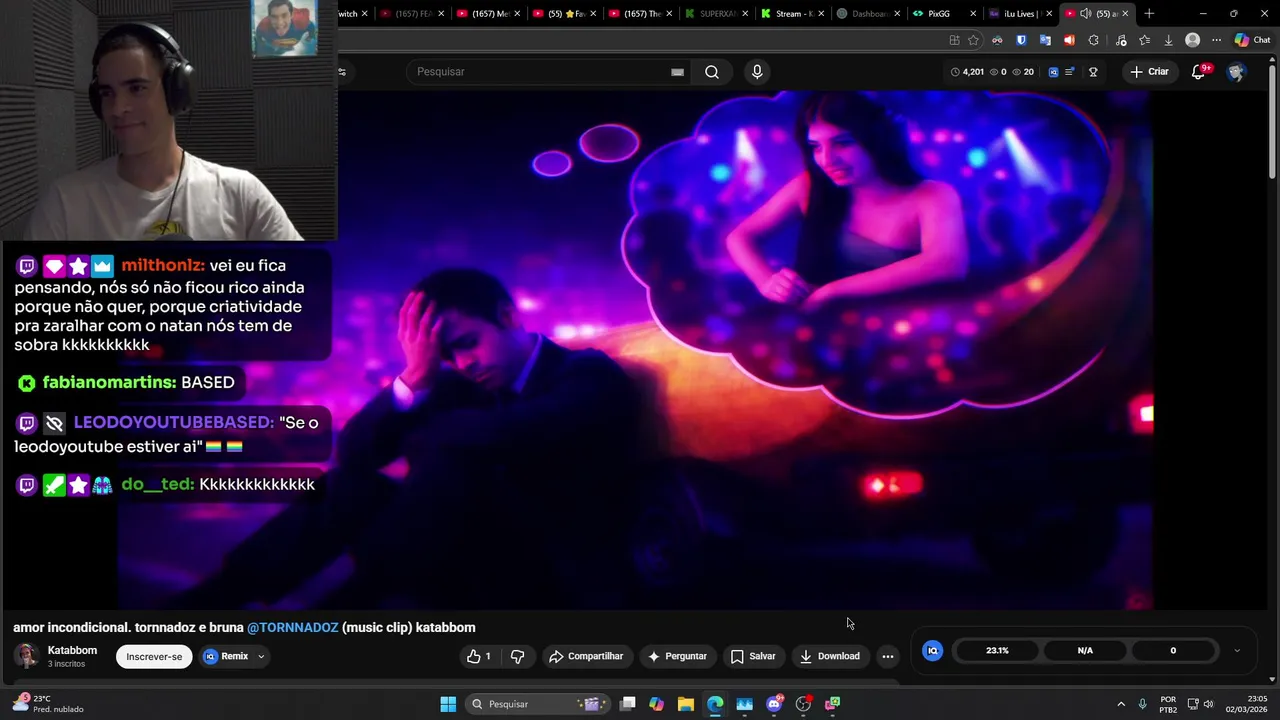
Task: Click the N/A stat pill
Action: tap(1085, 651)
